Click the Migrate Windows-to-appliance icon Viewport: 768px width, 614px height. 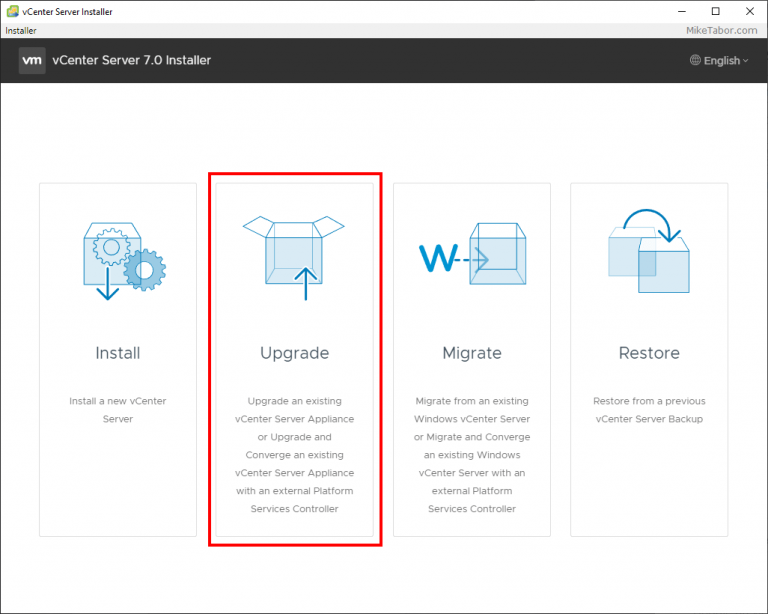coord(472,254)
